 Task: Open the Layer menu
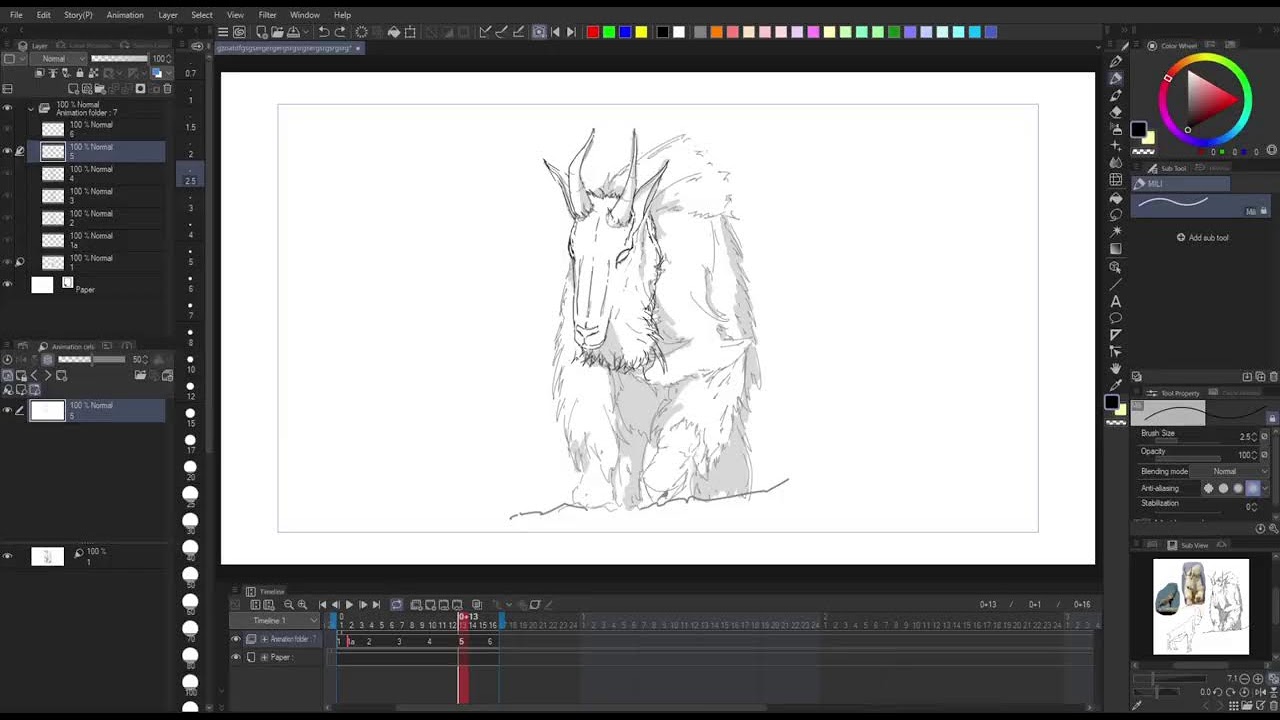coord(168,15)
